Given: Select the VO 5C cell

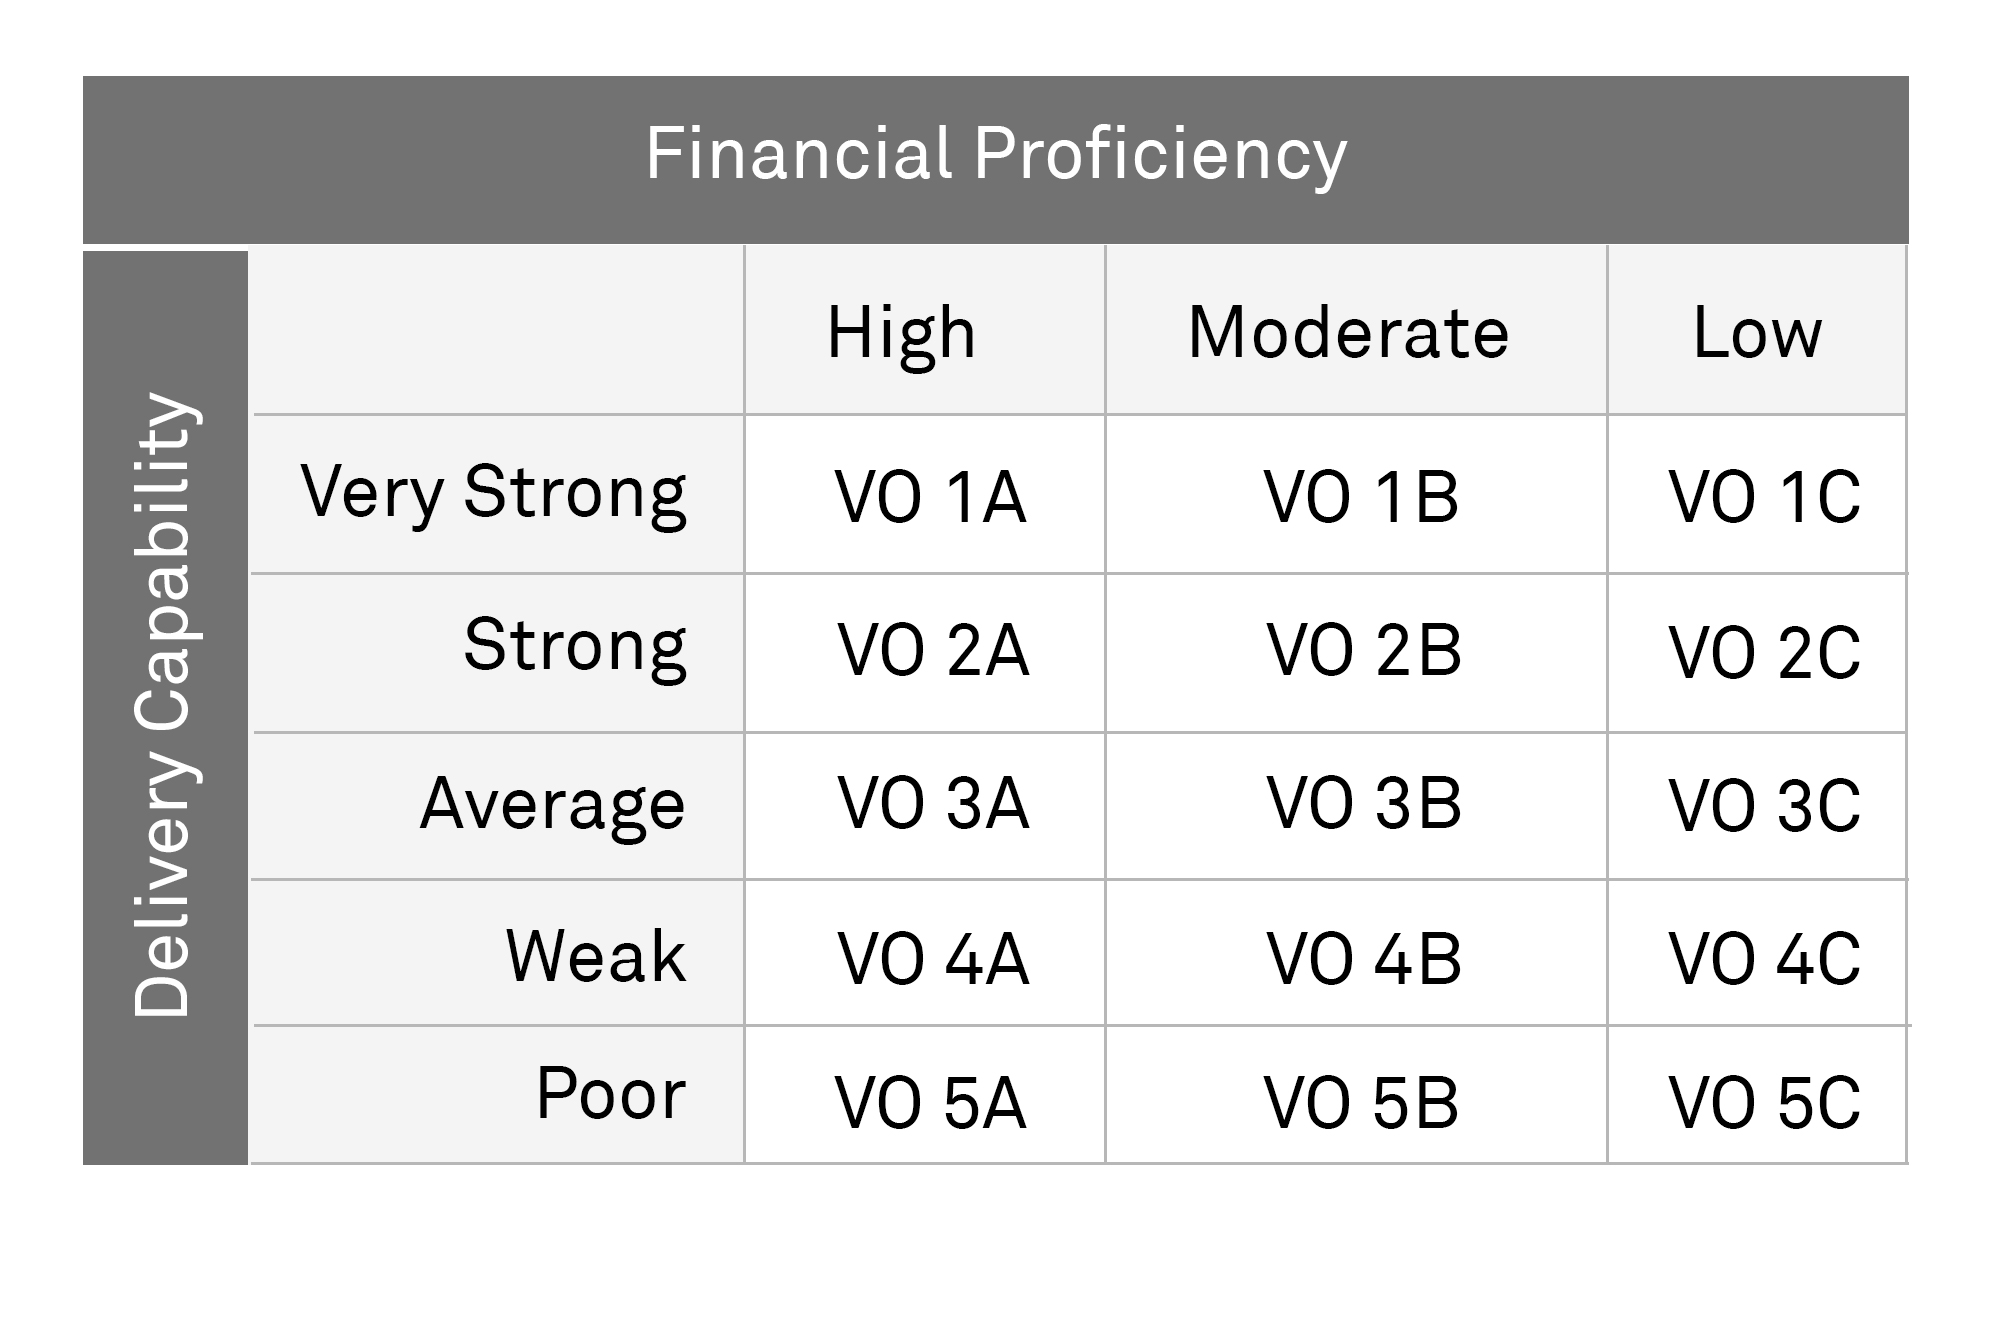Looking at the screenshot, I should 1764,1104.
